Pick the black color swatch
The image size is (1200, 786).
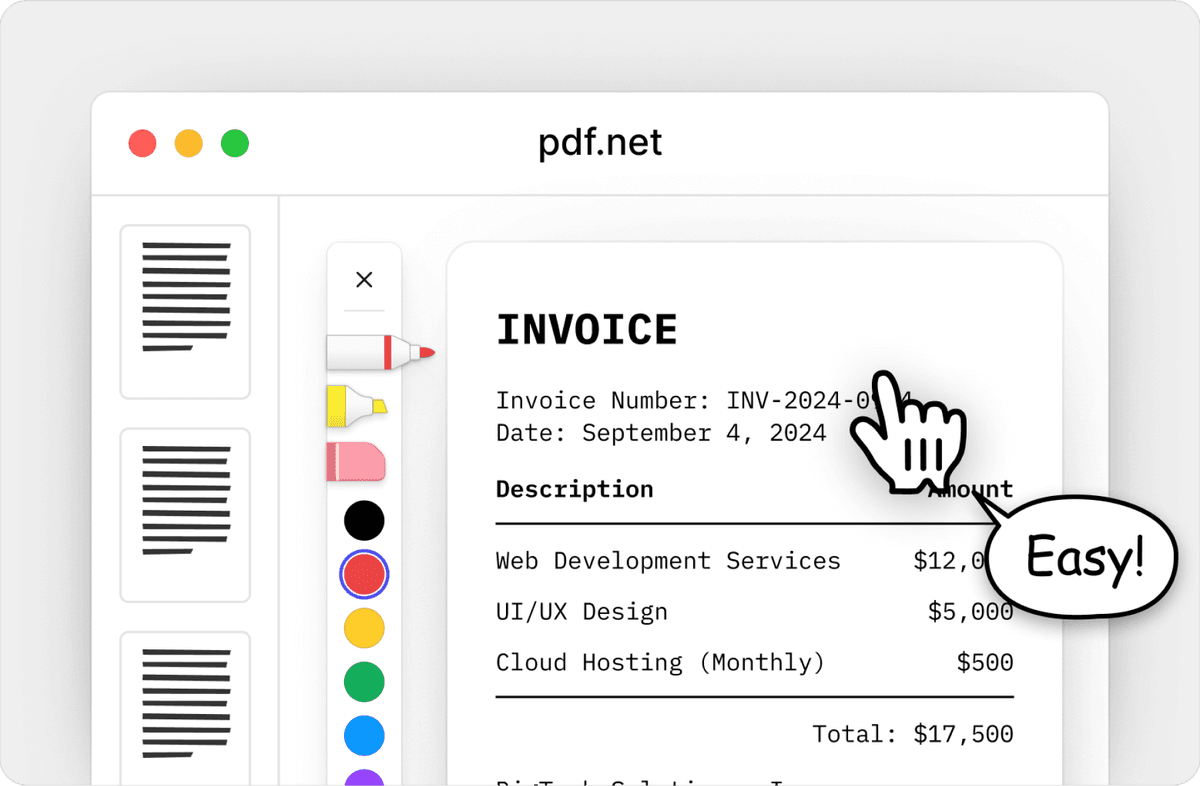(364, 520)
